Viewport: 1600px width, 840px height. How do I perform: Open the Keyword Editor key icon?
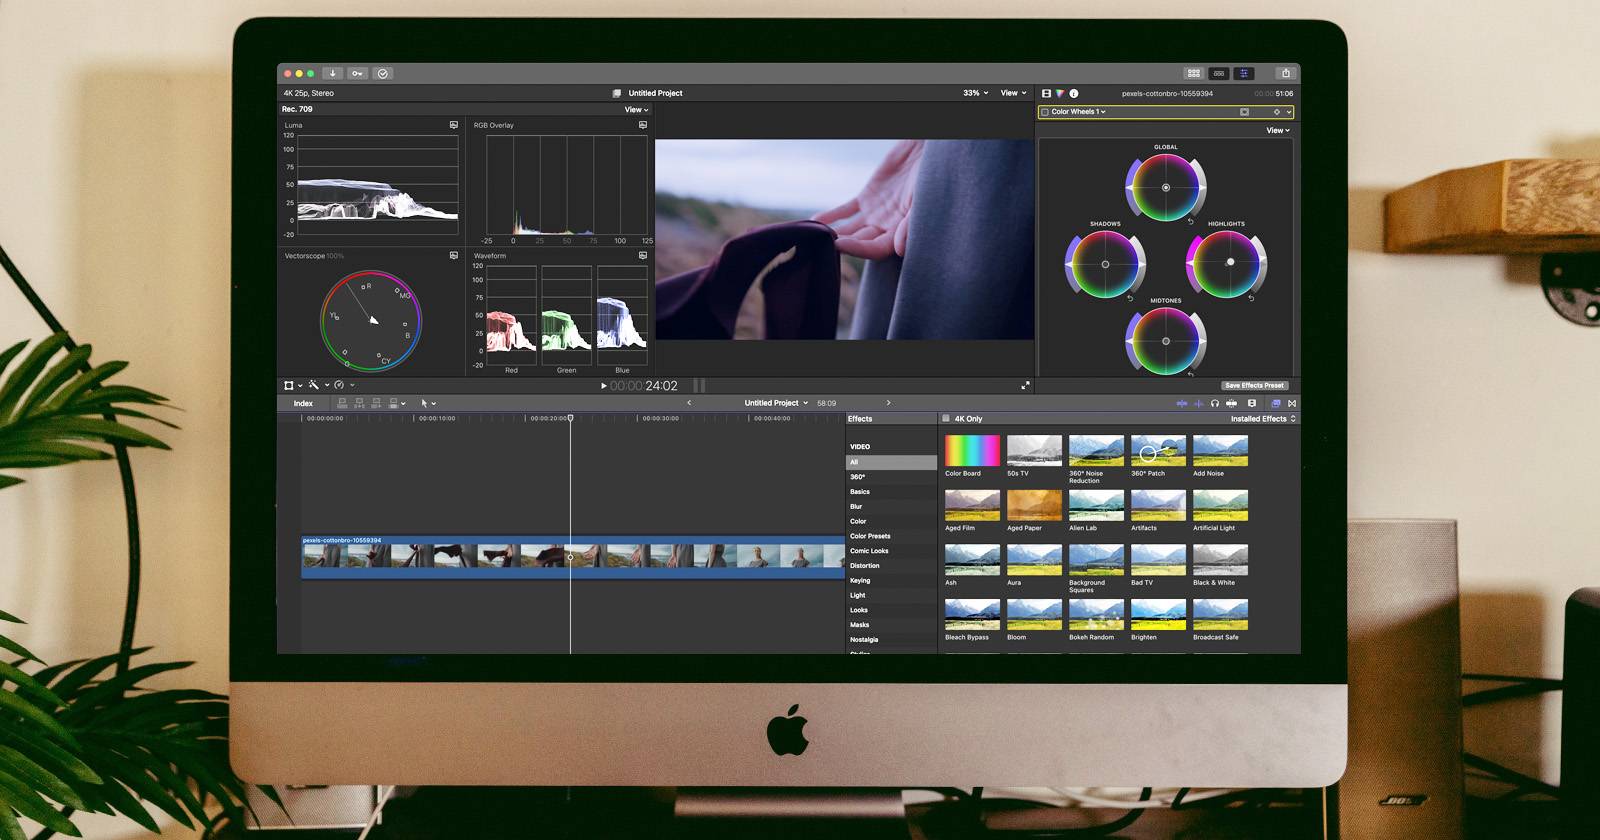point(357,73)
